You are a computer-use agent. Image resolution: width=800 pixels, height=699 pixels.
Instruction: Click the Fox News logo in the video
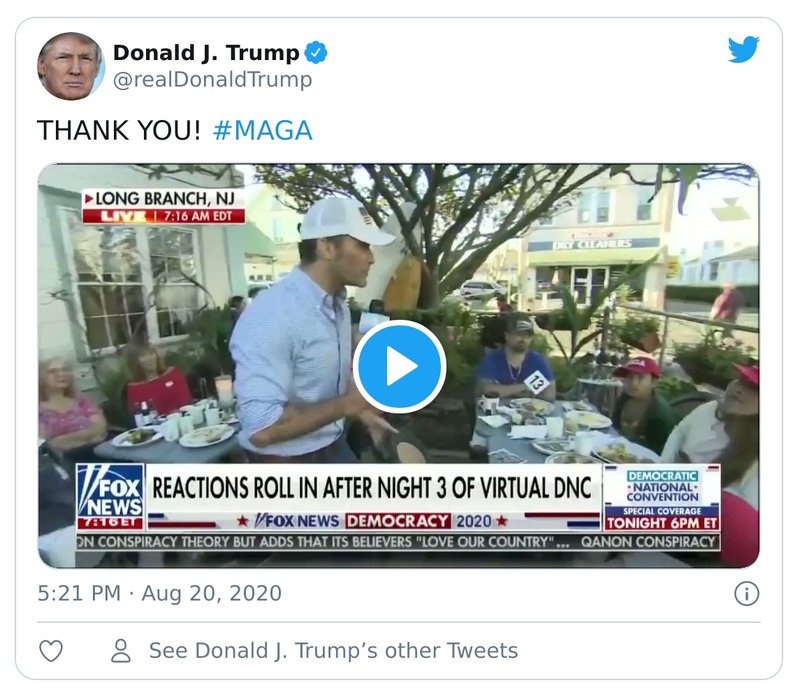click(x=109, y=491)
